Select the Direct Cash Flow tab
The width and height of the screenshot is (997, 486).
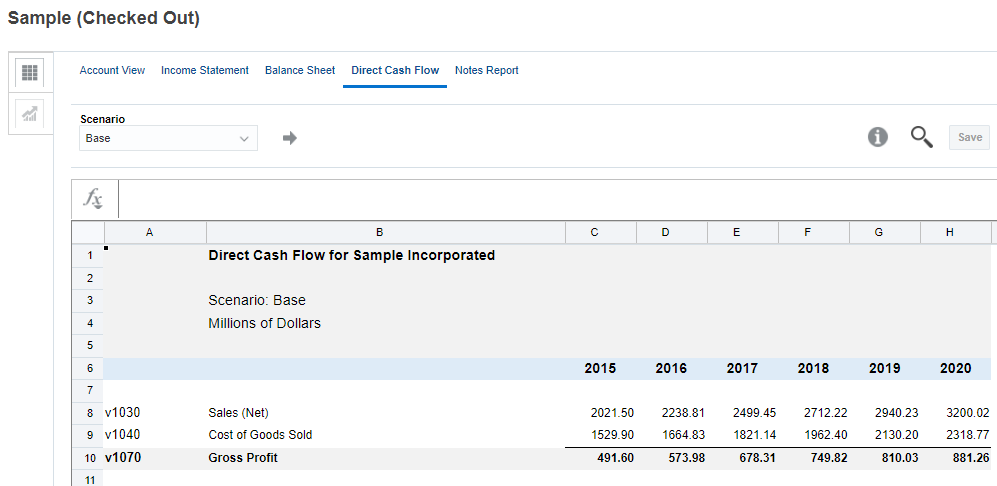coord(395,71)
